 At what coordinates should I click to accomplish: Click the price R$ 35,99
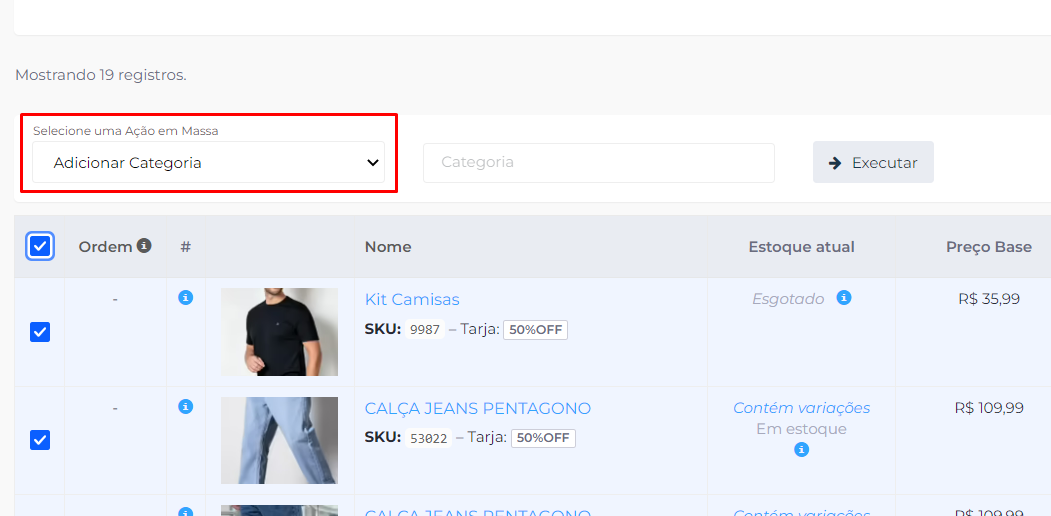click(989, 299)
